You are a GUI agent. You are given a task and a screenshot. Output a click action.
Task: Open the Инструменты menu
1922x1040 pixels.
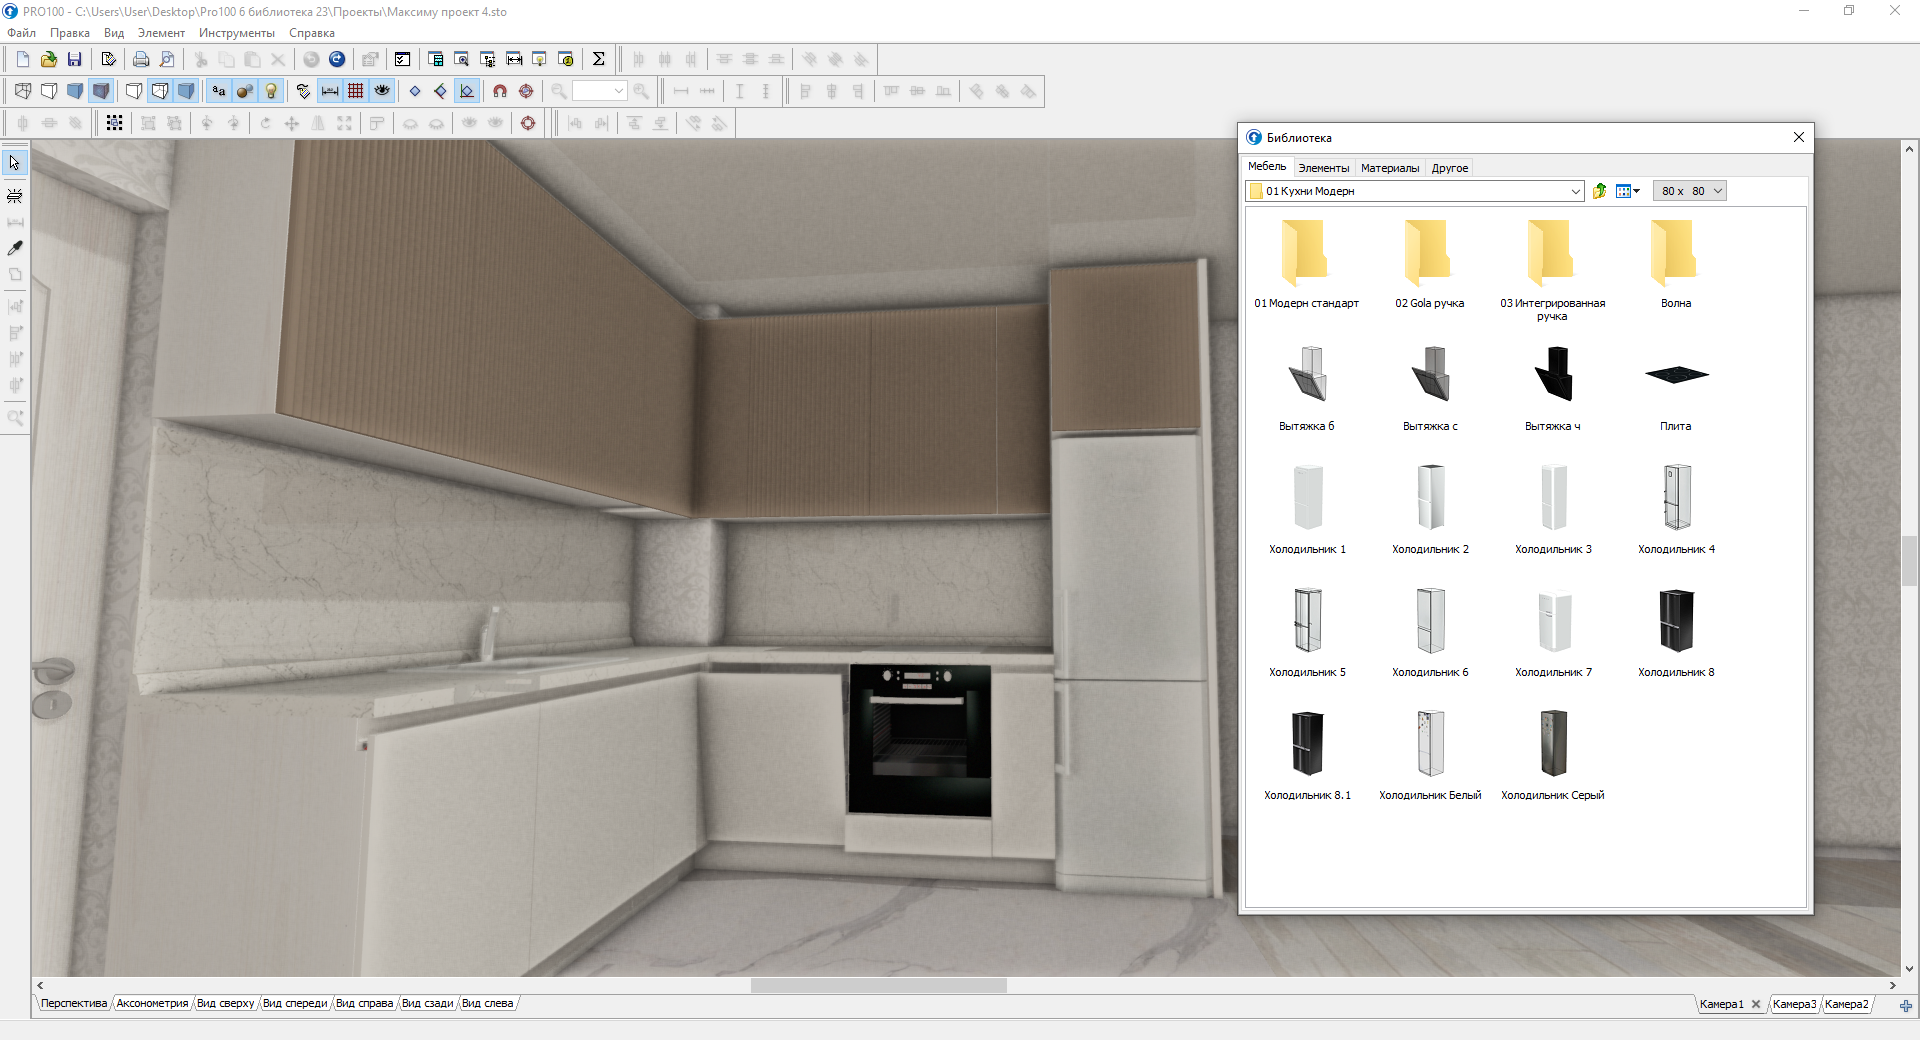[x=236, y=33]
